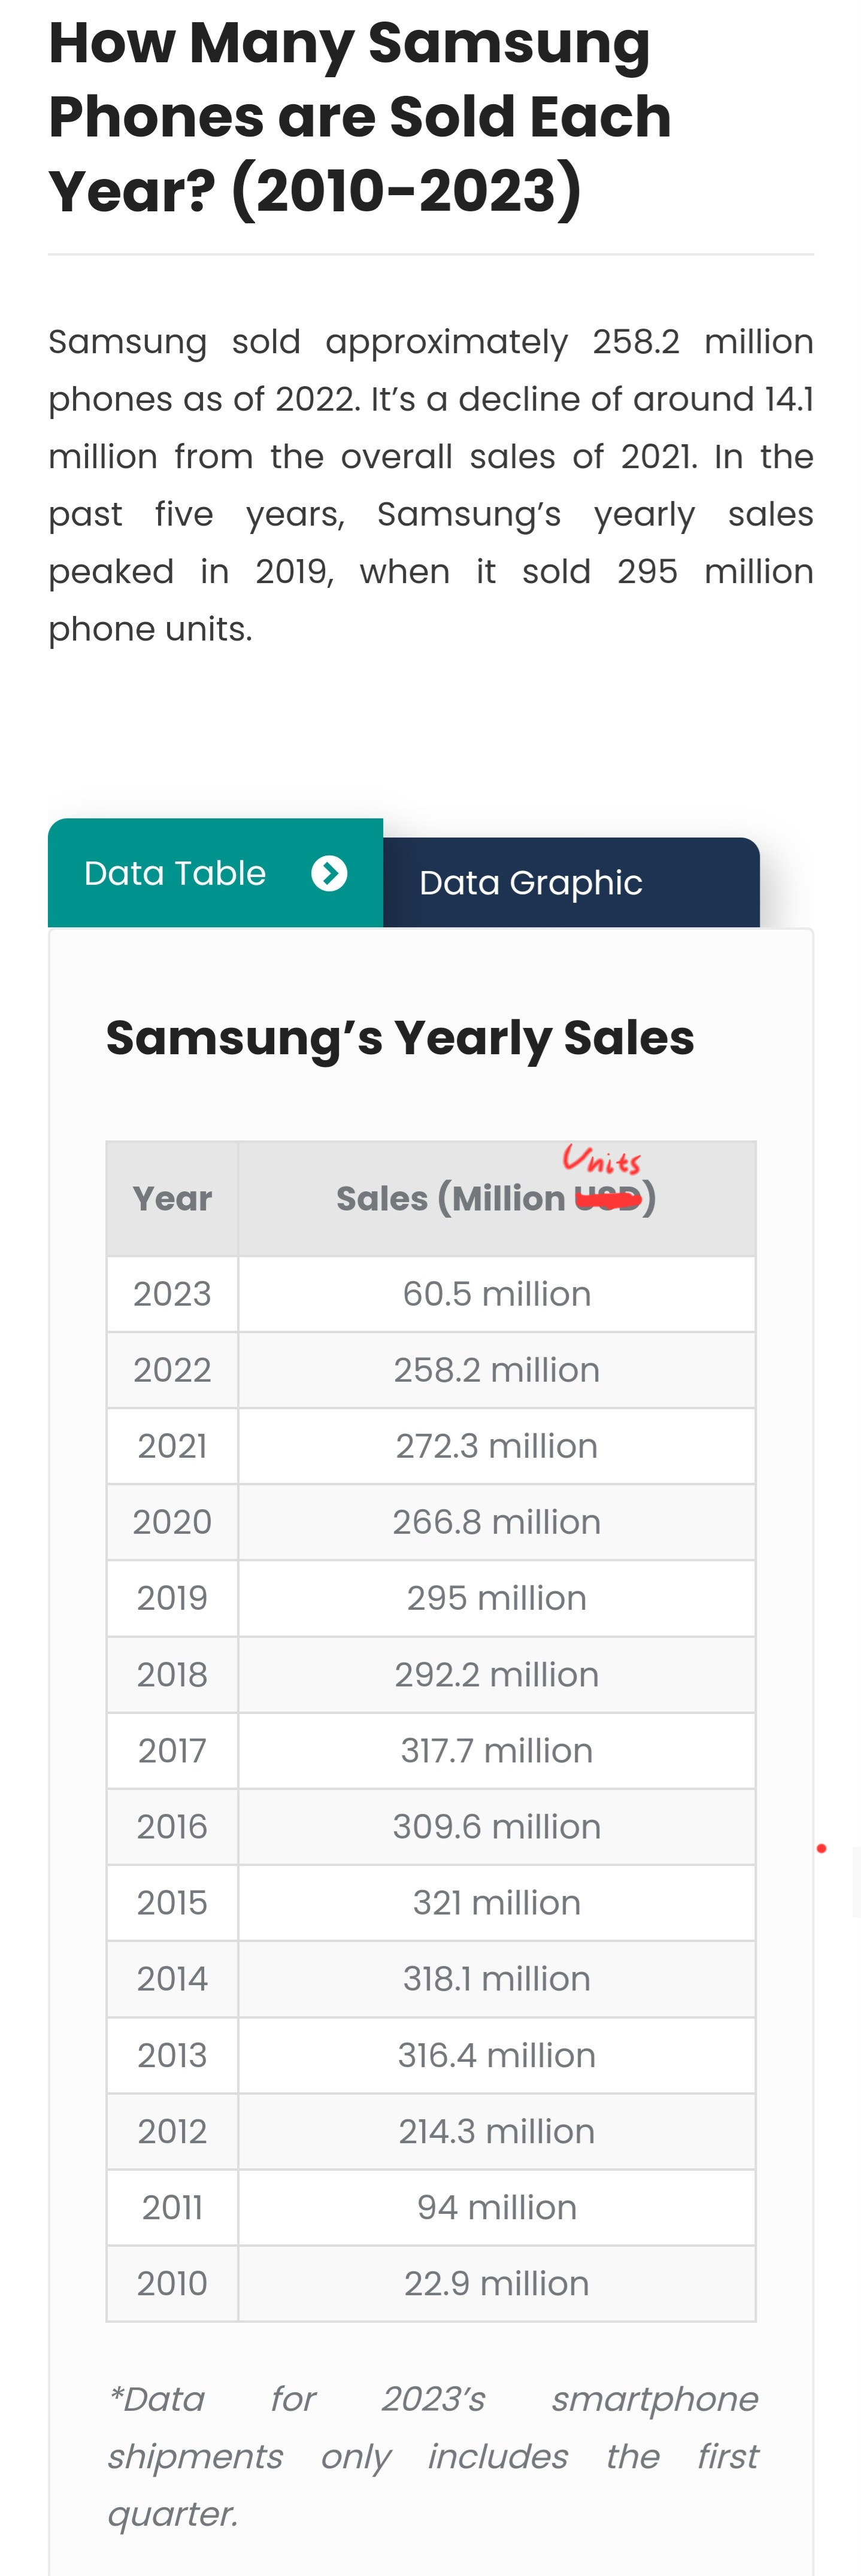Click the page title heading

[360, 117]
